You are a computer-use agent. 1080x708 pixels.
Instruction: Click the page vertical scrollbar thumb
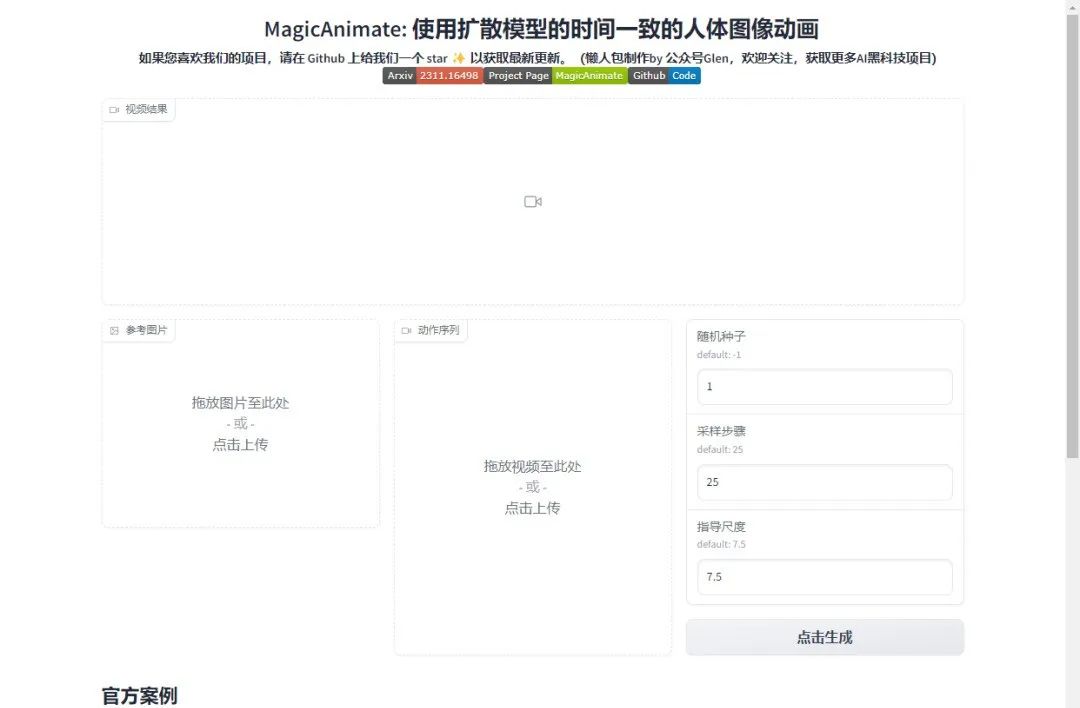(1072, 234)
